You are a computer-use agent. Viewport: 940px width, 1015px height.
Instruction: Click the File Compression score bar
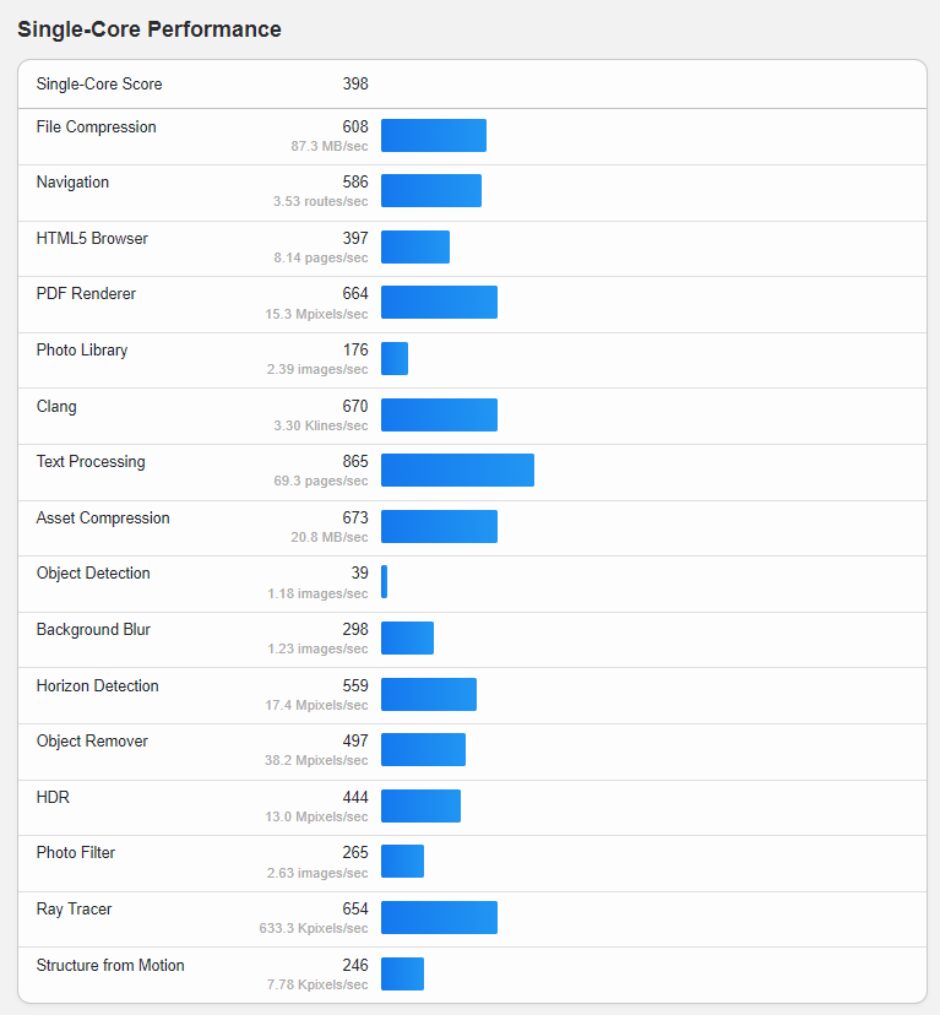pos(433,135)
